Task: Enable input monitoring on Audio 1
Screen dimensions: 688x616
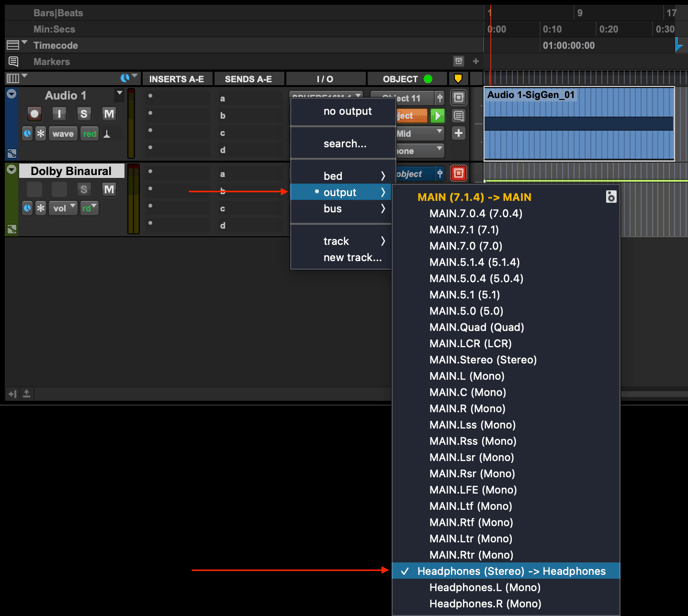Action: pyautogui.click(x=59, y=114)
